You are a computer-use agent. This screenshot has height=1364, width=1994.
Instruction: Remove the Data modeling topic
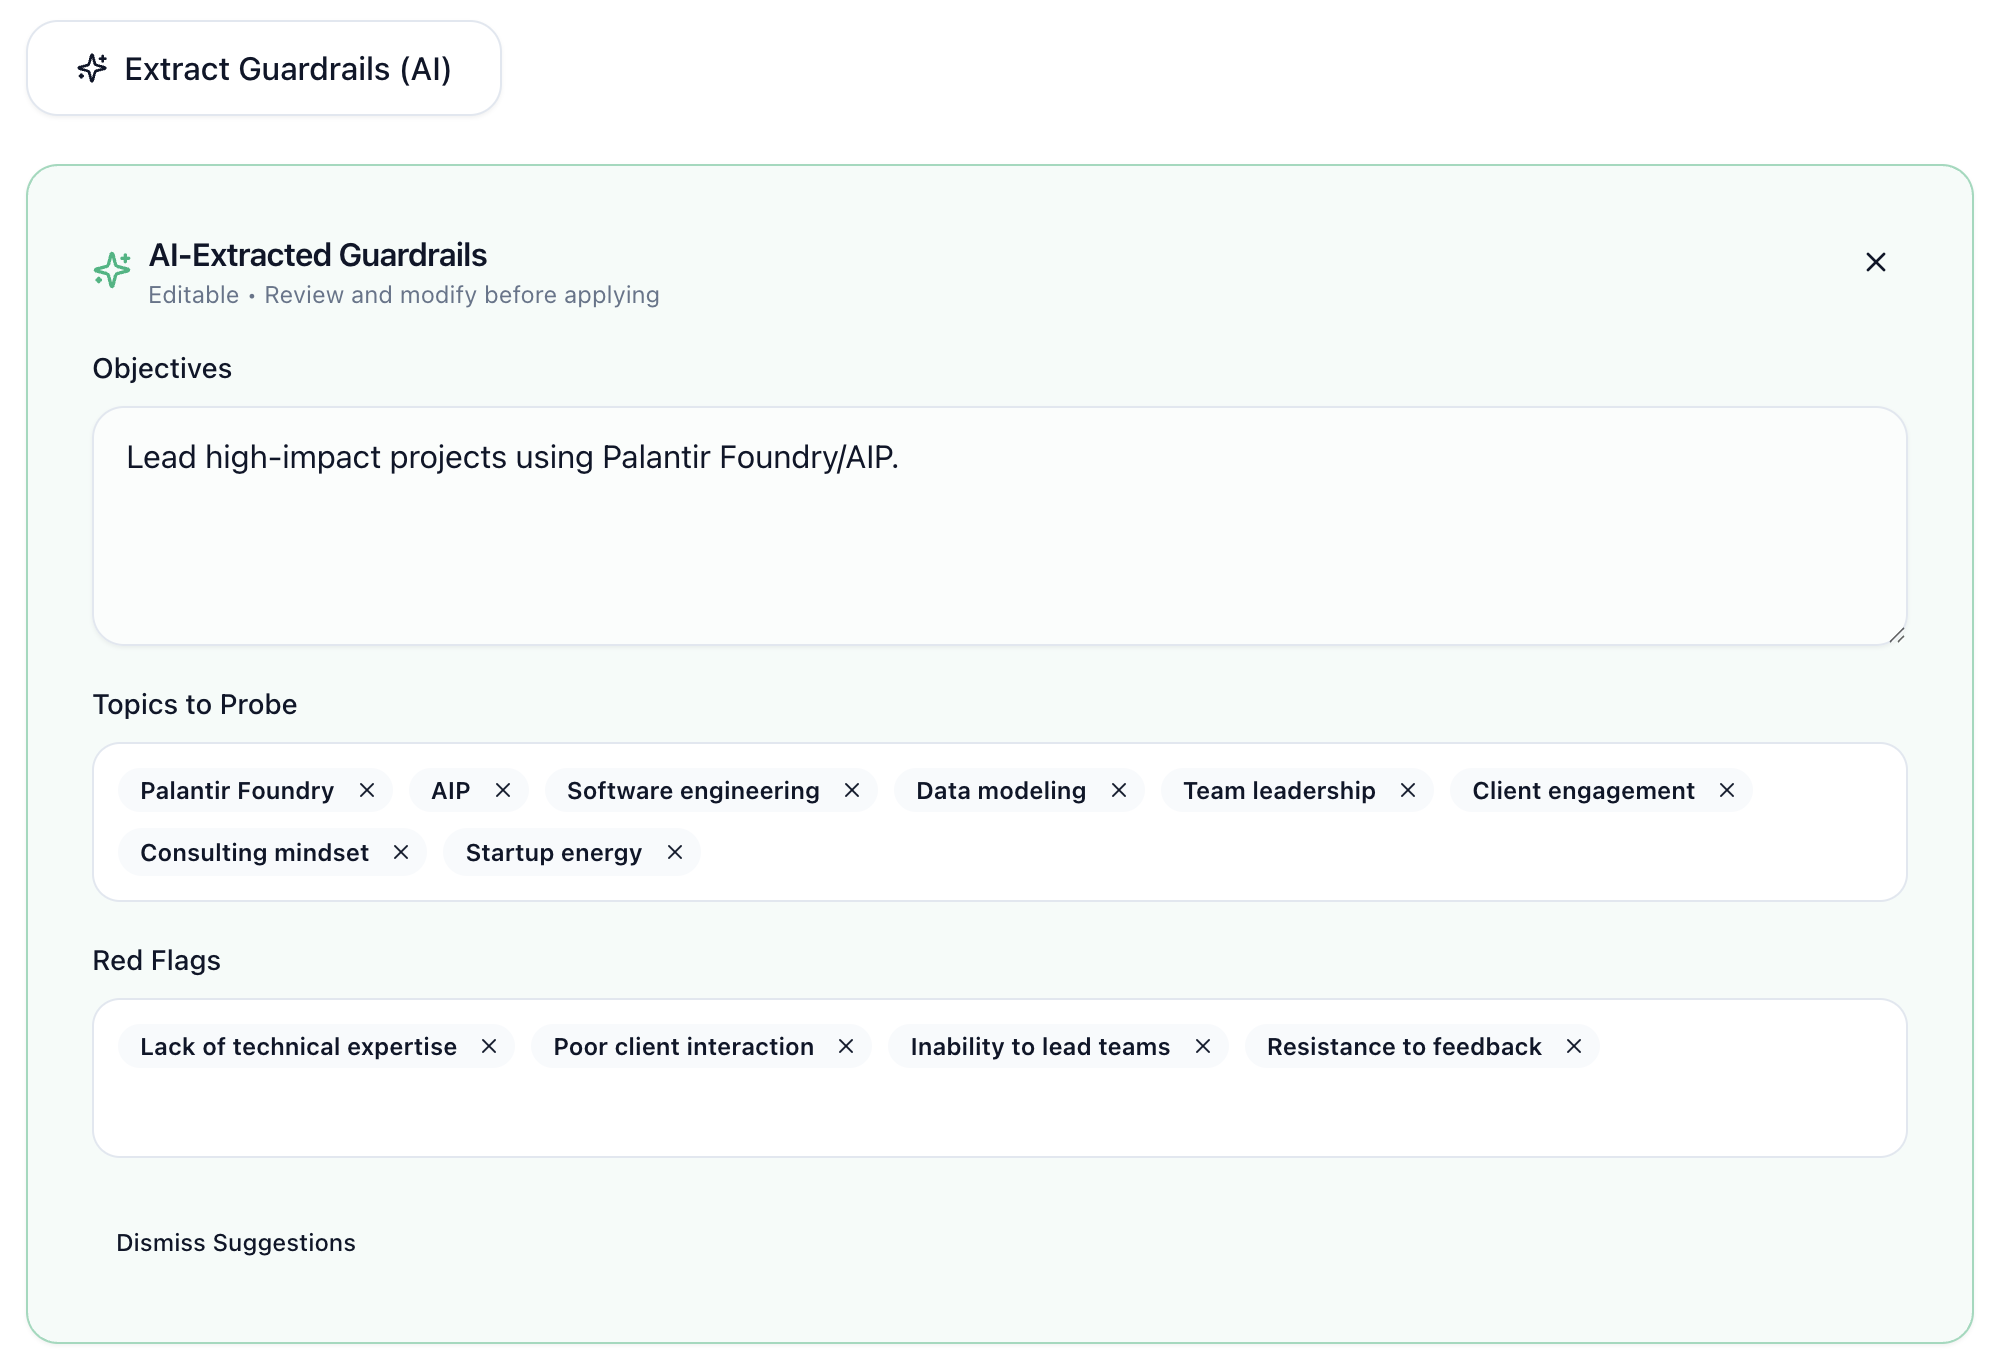(1119, 790)
